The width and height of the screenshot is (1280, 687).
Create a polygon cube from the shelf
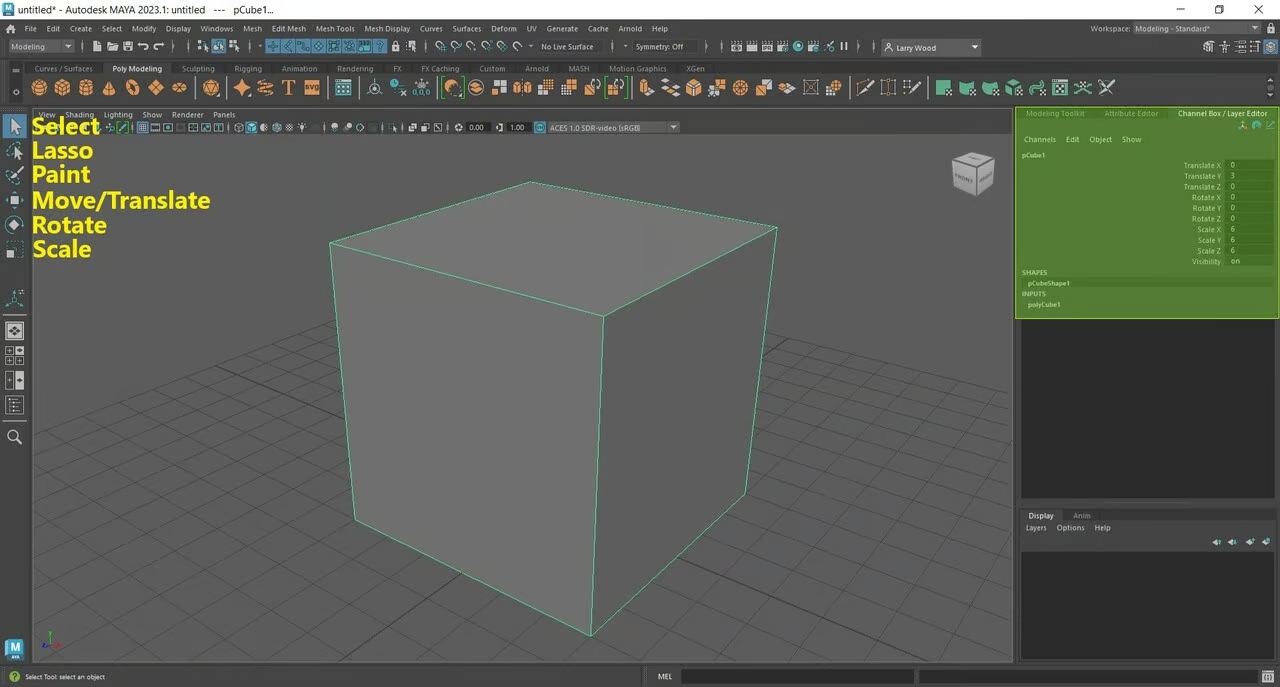pos(62,88)
